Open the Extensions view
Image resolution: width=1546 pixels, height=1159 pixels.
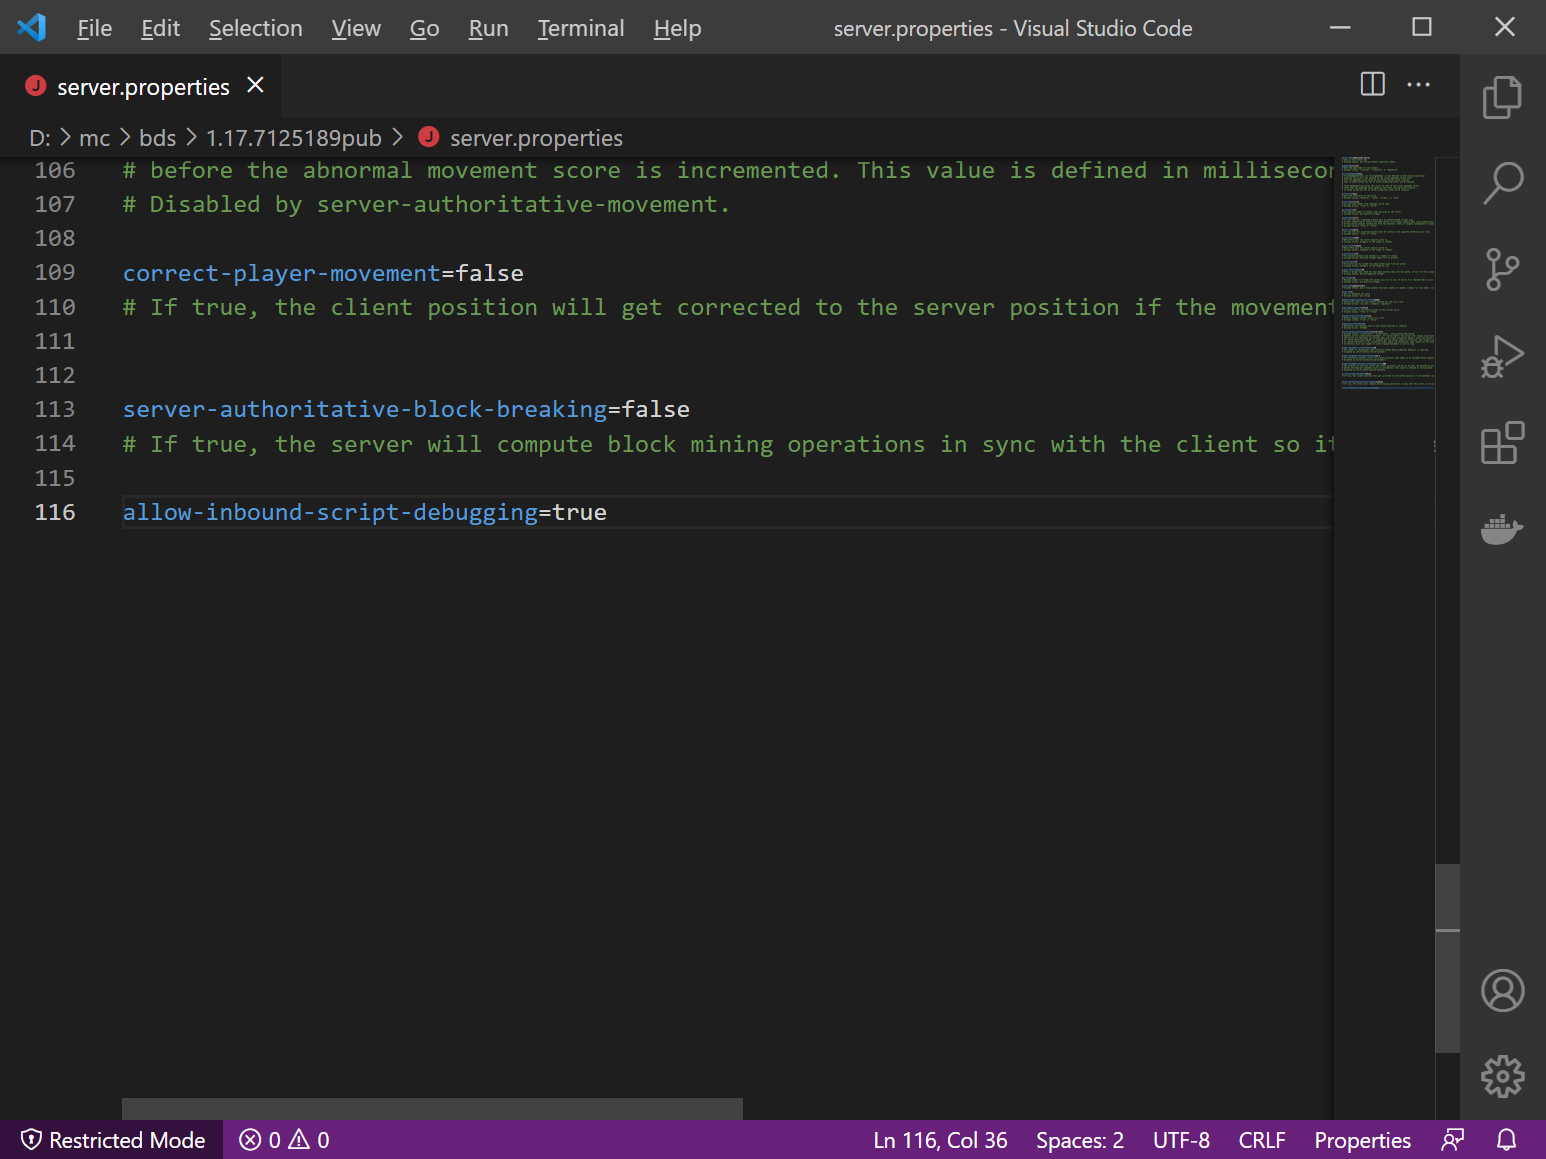tap(1501, 443)
